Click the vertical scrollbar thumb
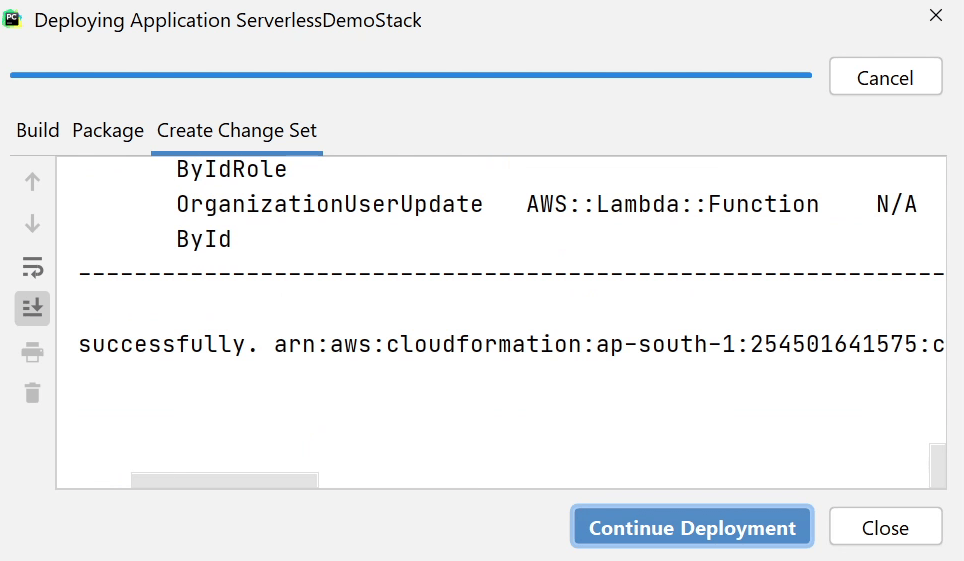The height and width of the screenshot is (561, 964). coord(938,465)
